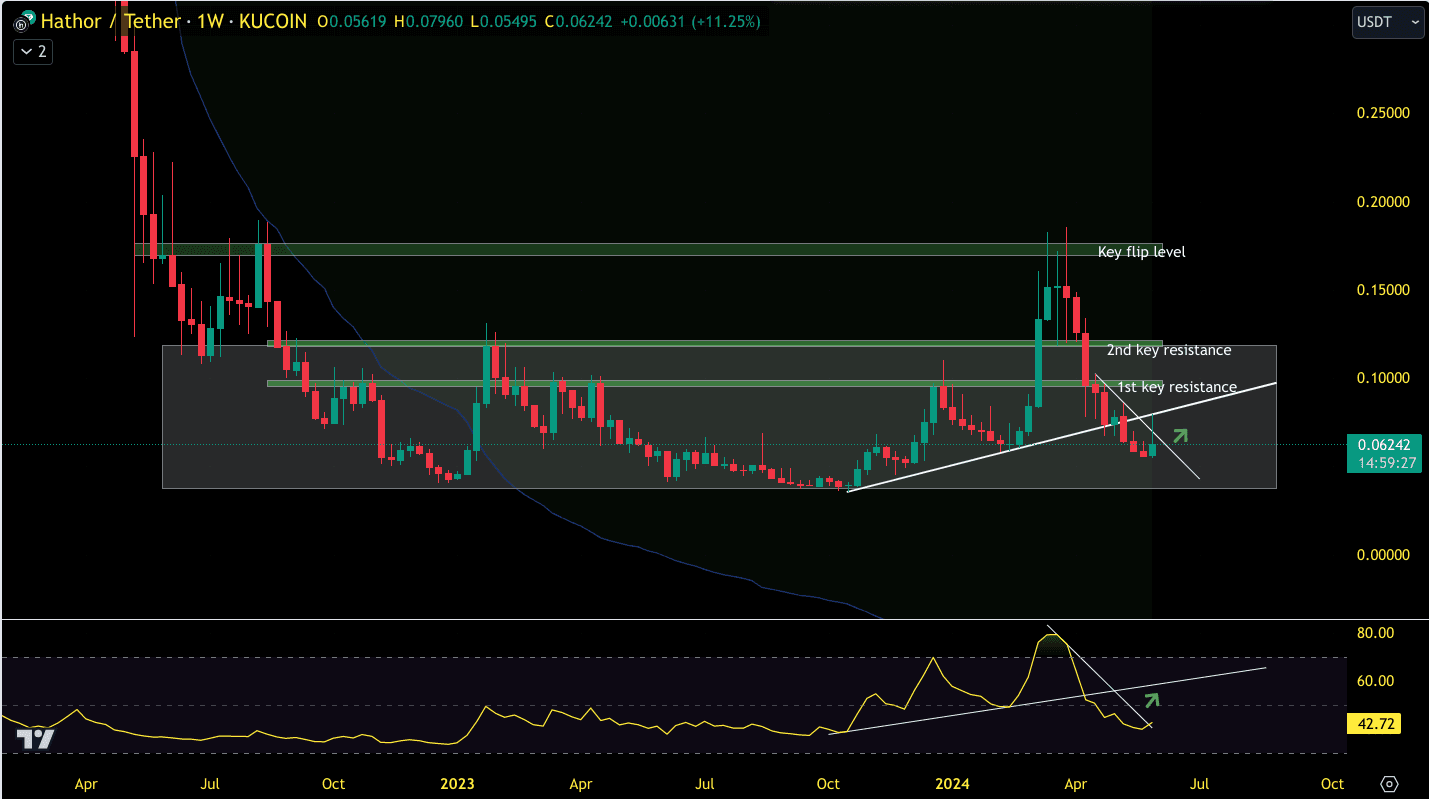Click the 2024 label on time axis
This screenshot has height=799, width=1429.
click(950, 784)
